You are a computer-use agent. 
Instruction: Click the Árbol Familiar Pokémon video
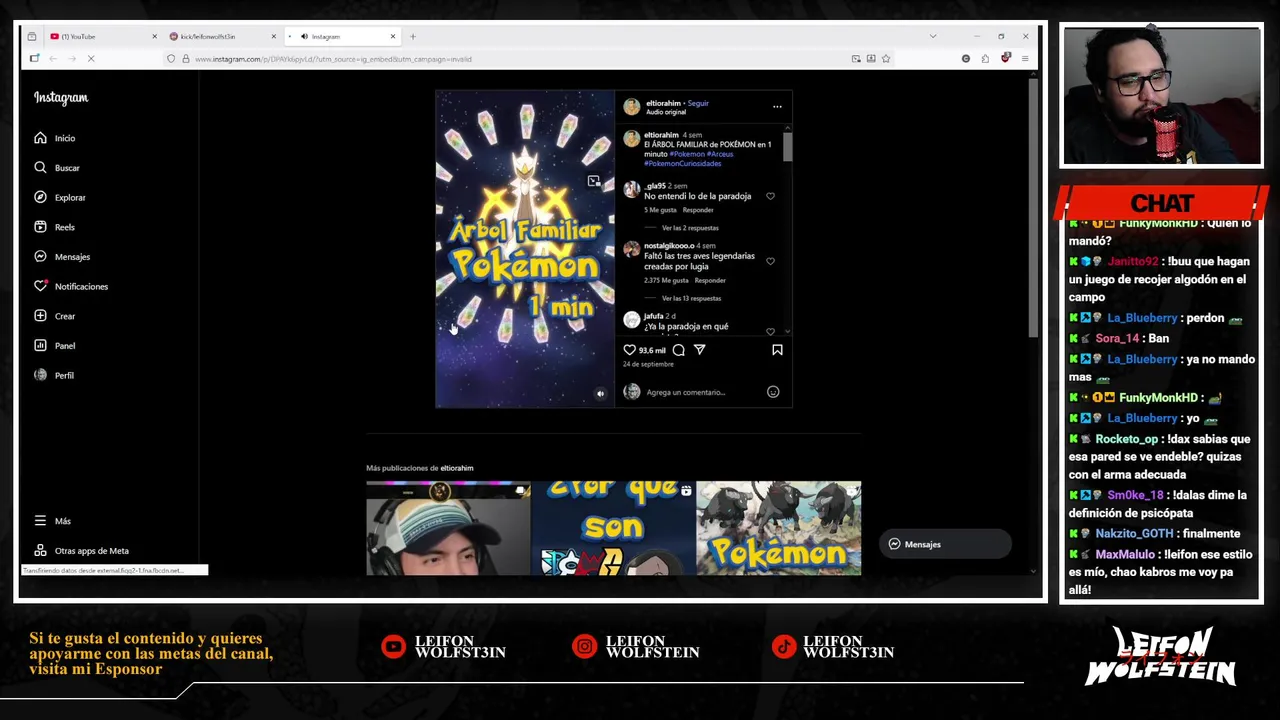pos(524,249)
